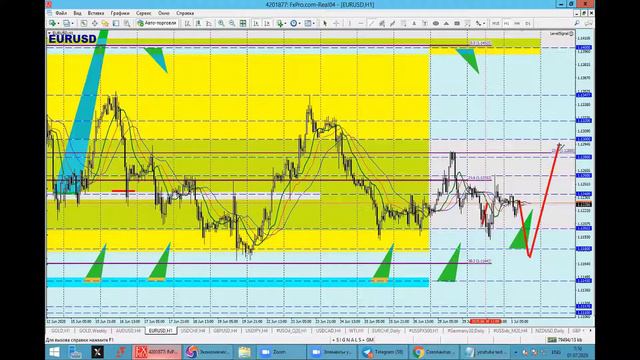
Task: Click the red price label on time axis
Action: click(486, 322)
